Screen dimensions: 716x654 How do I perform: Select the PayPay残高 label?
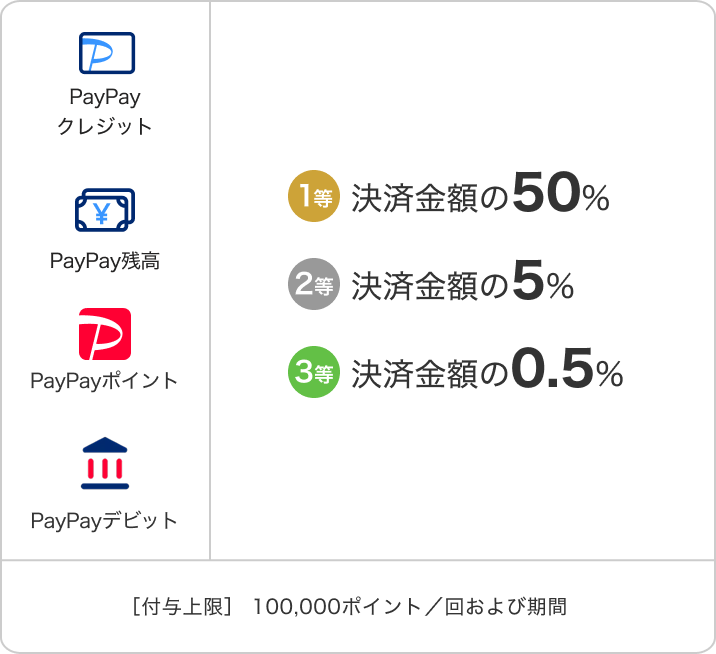(105, 261)
